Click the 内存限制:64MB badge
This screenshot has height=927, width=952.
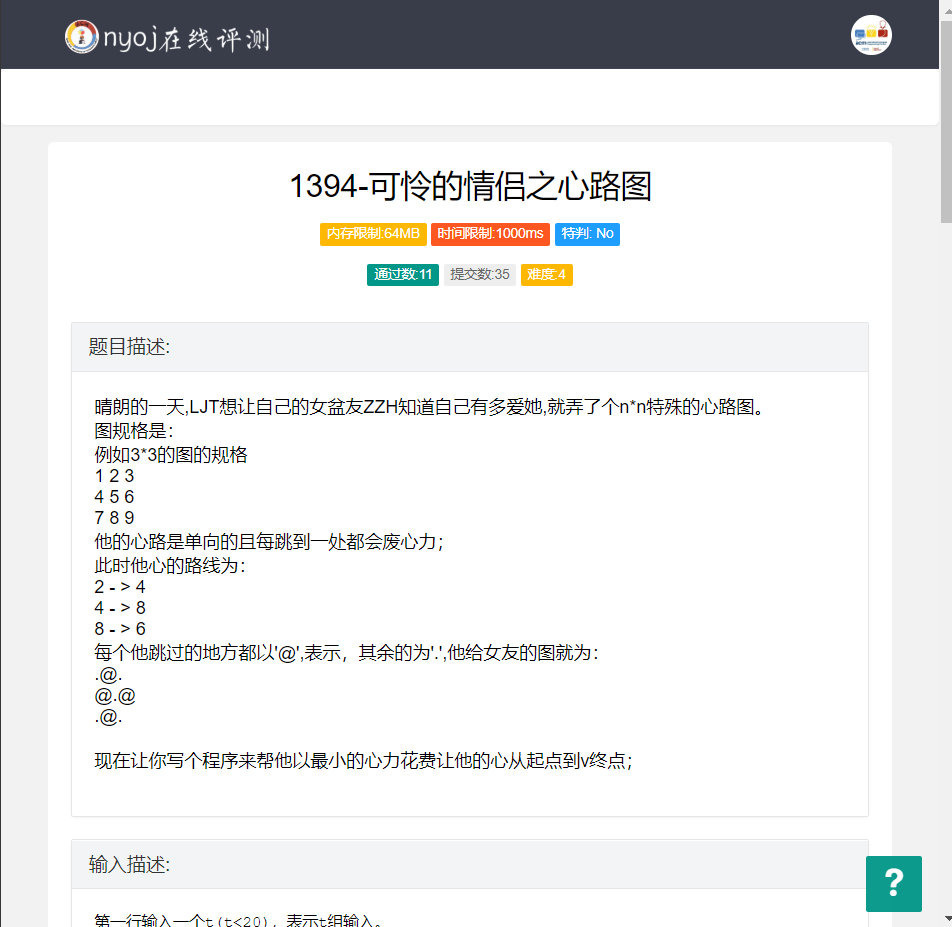(373, 234)
